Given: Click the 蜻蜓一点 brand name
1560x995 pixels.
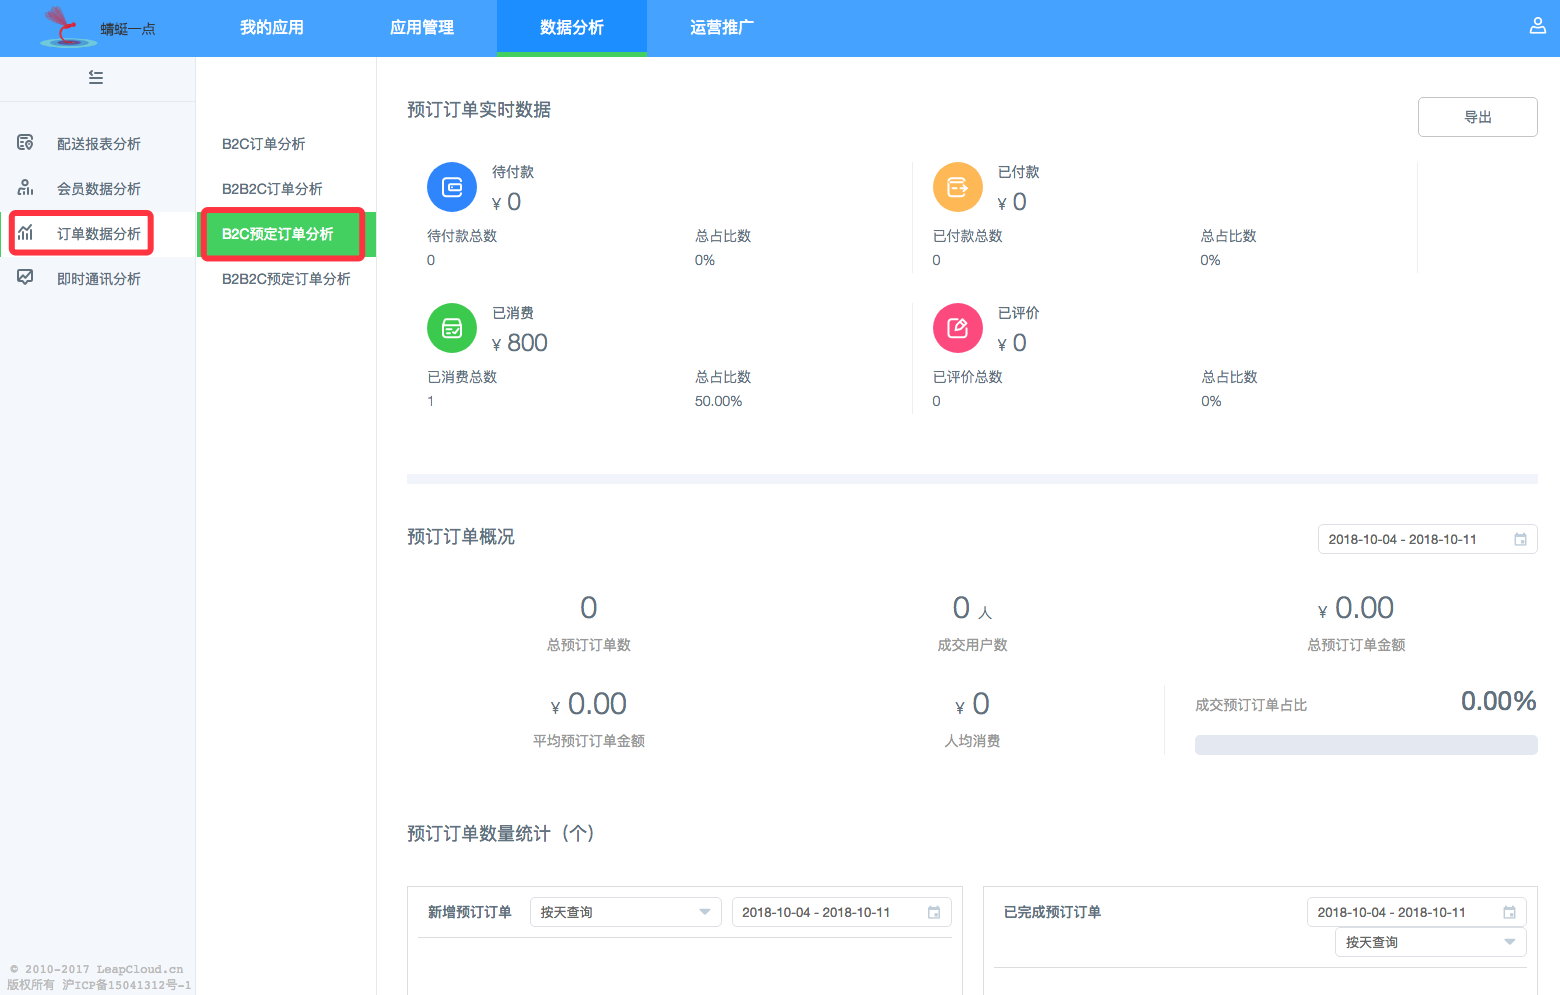Looking at the screenshot, I should tap(128, 29).
